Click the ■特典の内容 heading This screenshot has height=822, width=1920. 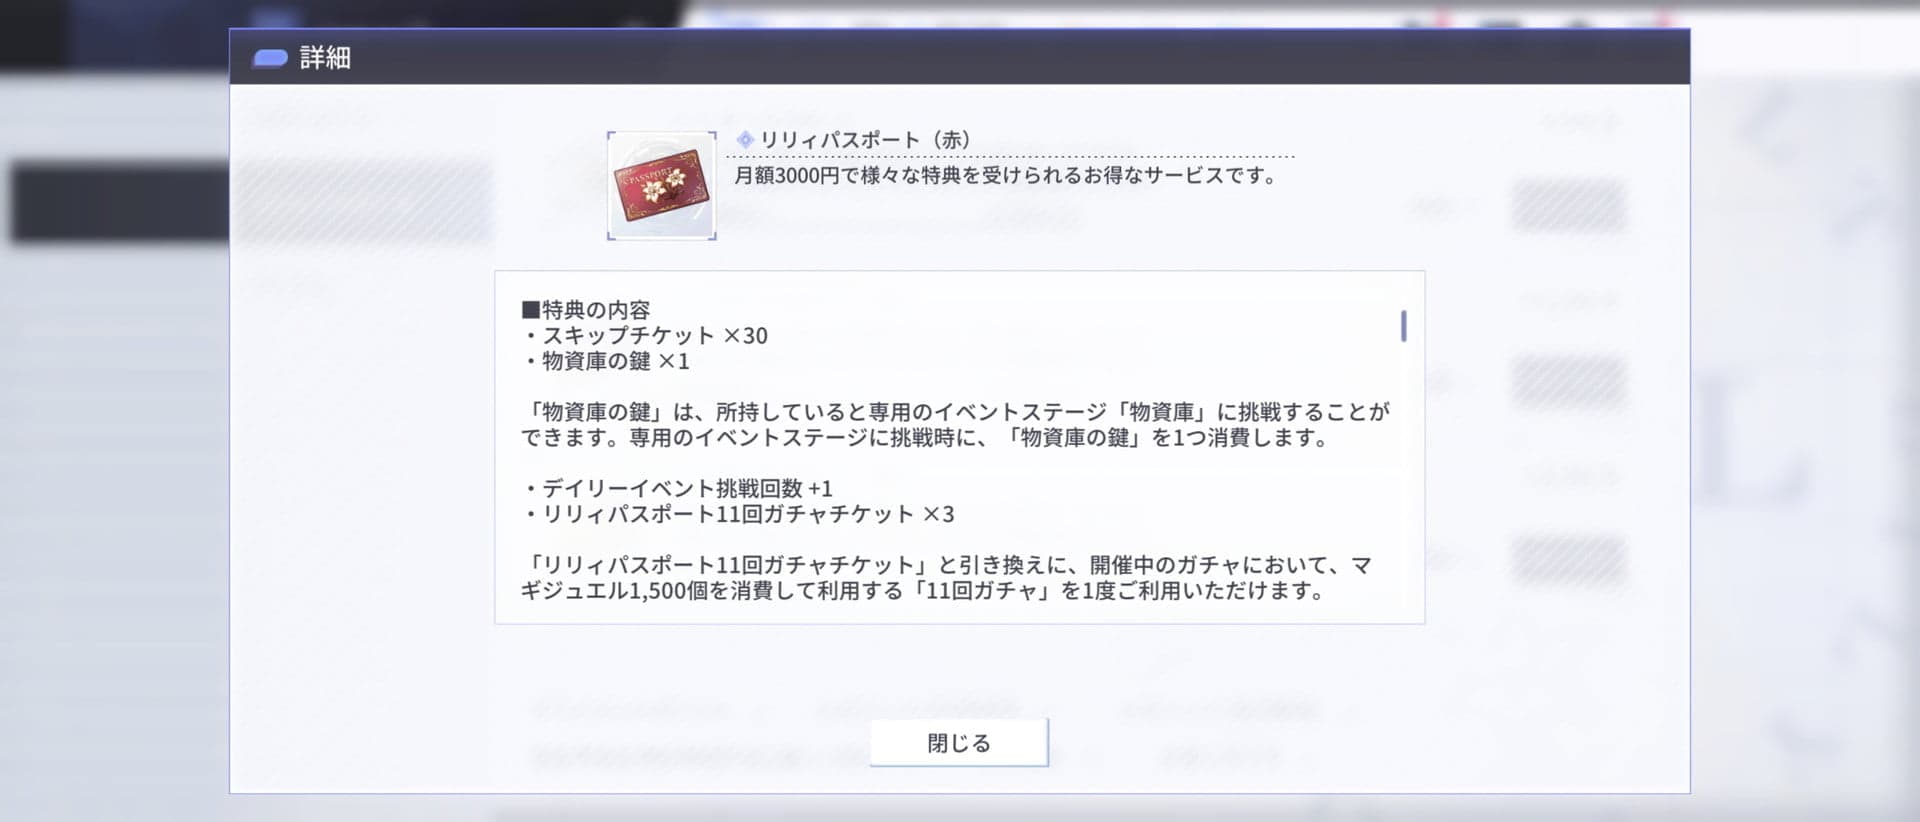coord(586,310)
